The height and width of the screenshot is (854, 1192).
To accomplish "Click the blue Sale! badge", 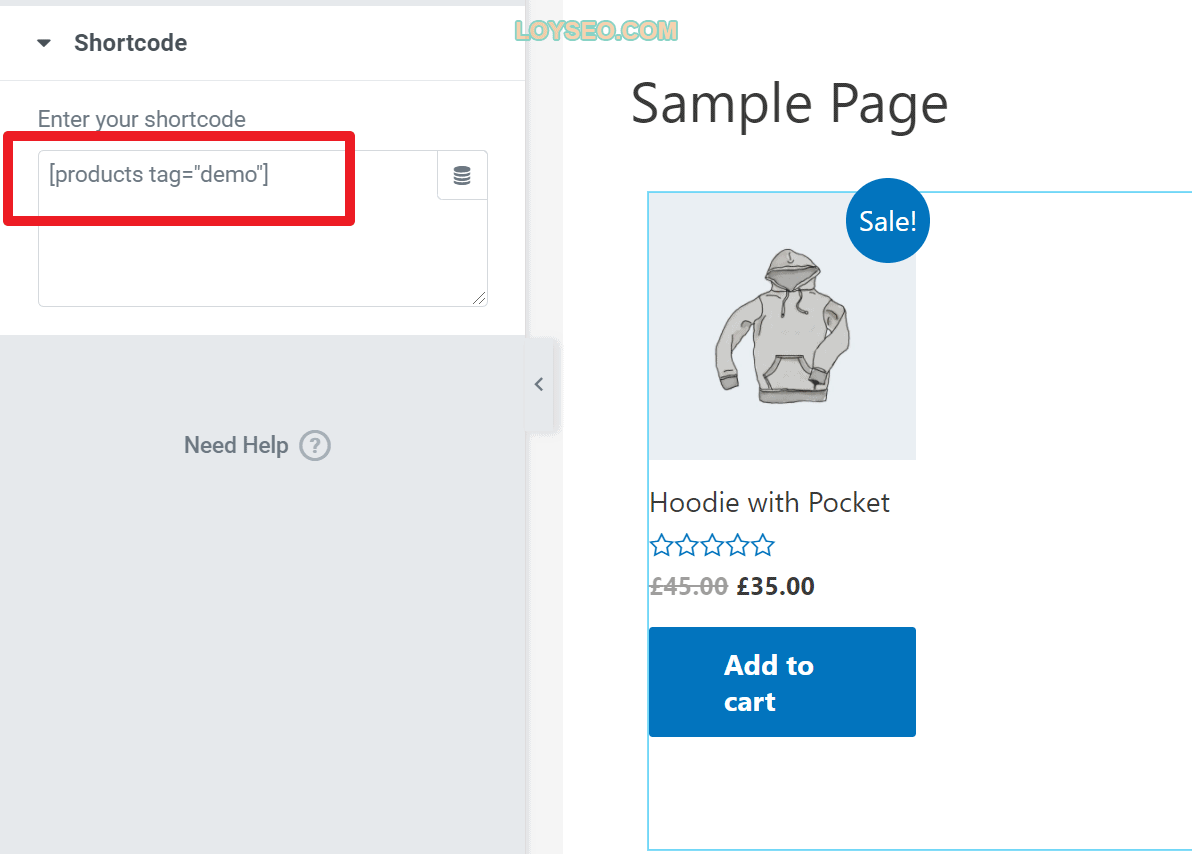I will click(x=887, y=221).
